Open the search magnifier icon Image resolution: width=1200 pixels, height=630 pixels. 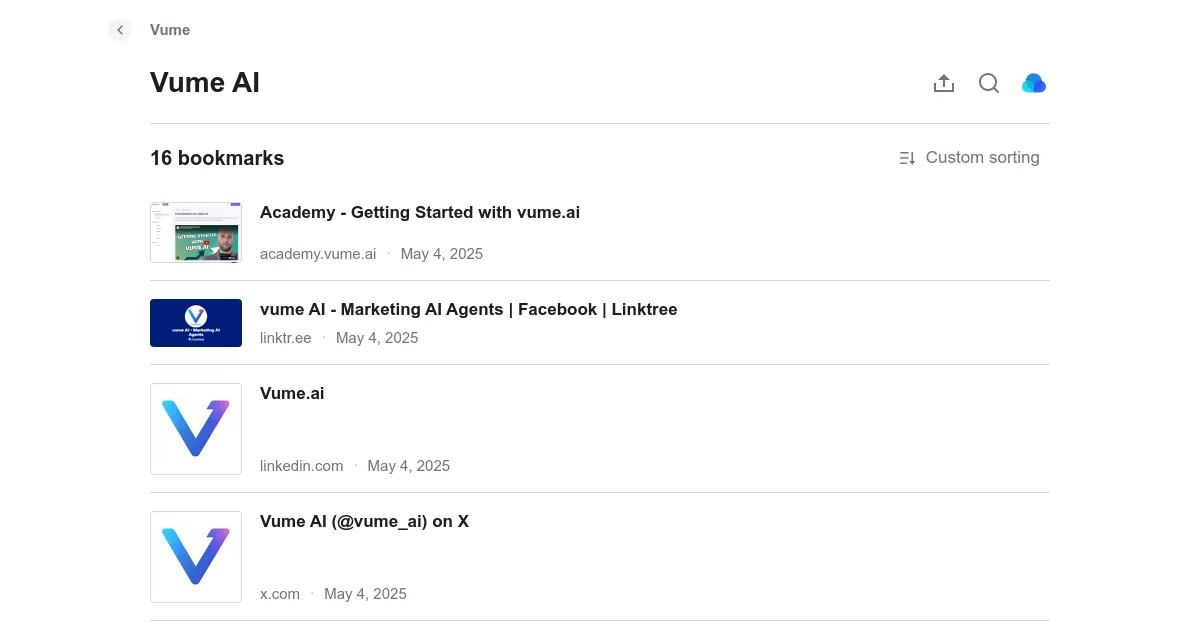(x=989, y=84)
